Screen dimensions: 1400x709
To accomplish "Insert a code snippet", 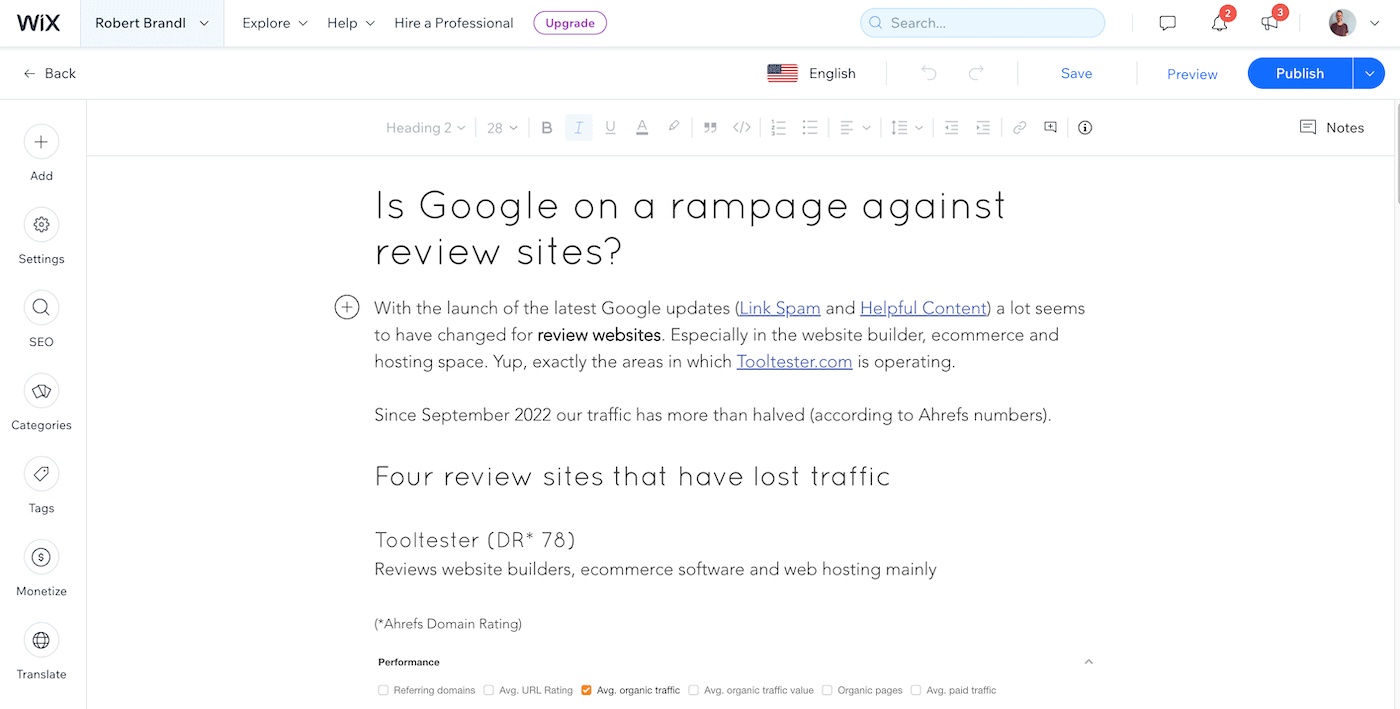I will click(x=742, y=128).
